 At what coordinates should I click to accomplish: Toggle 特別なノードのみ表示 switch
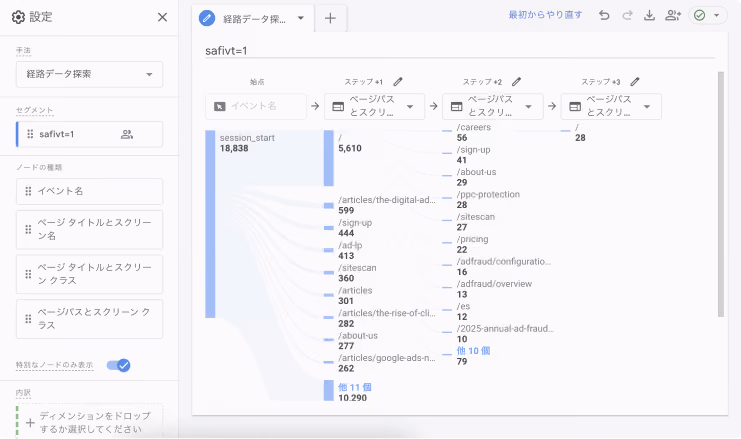tap(119, 365)
